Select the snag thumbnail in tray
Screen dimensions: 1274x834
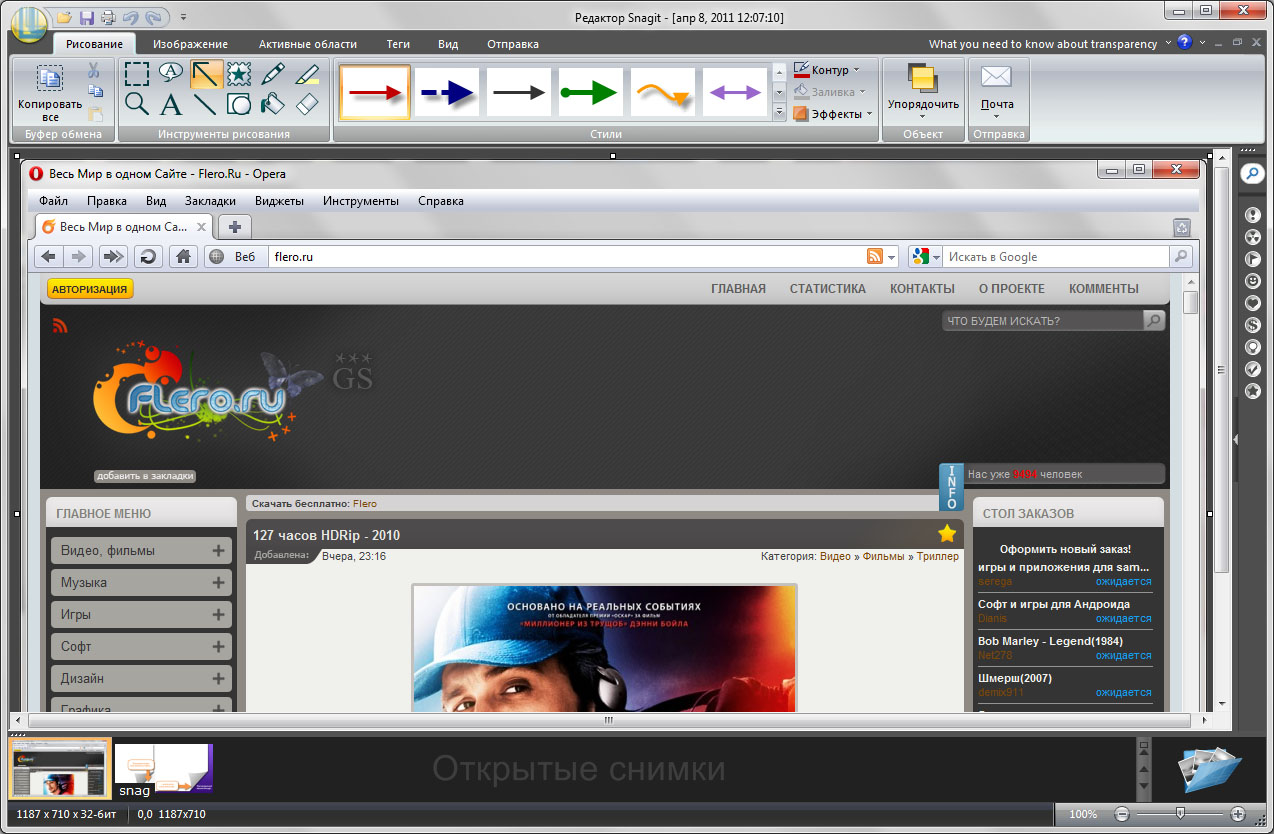click(x=164, y=769)
